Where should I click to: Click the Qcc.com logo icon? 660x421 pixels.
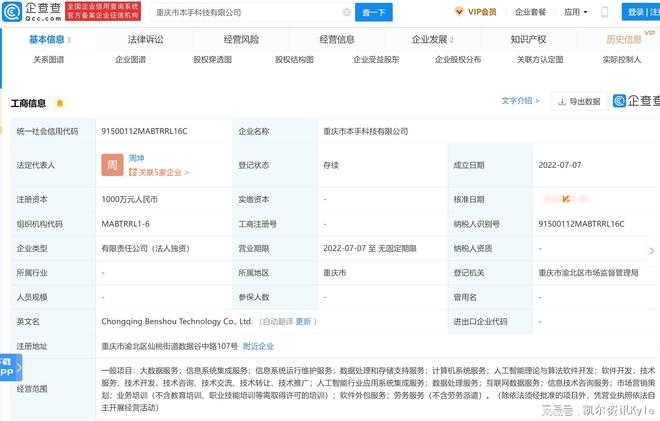point(12,12)
